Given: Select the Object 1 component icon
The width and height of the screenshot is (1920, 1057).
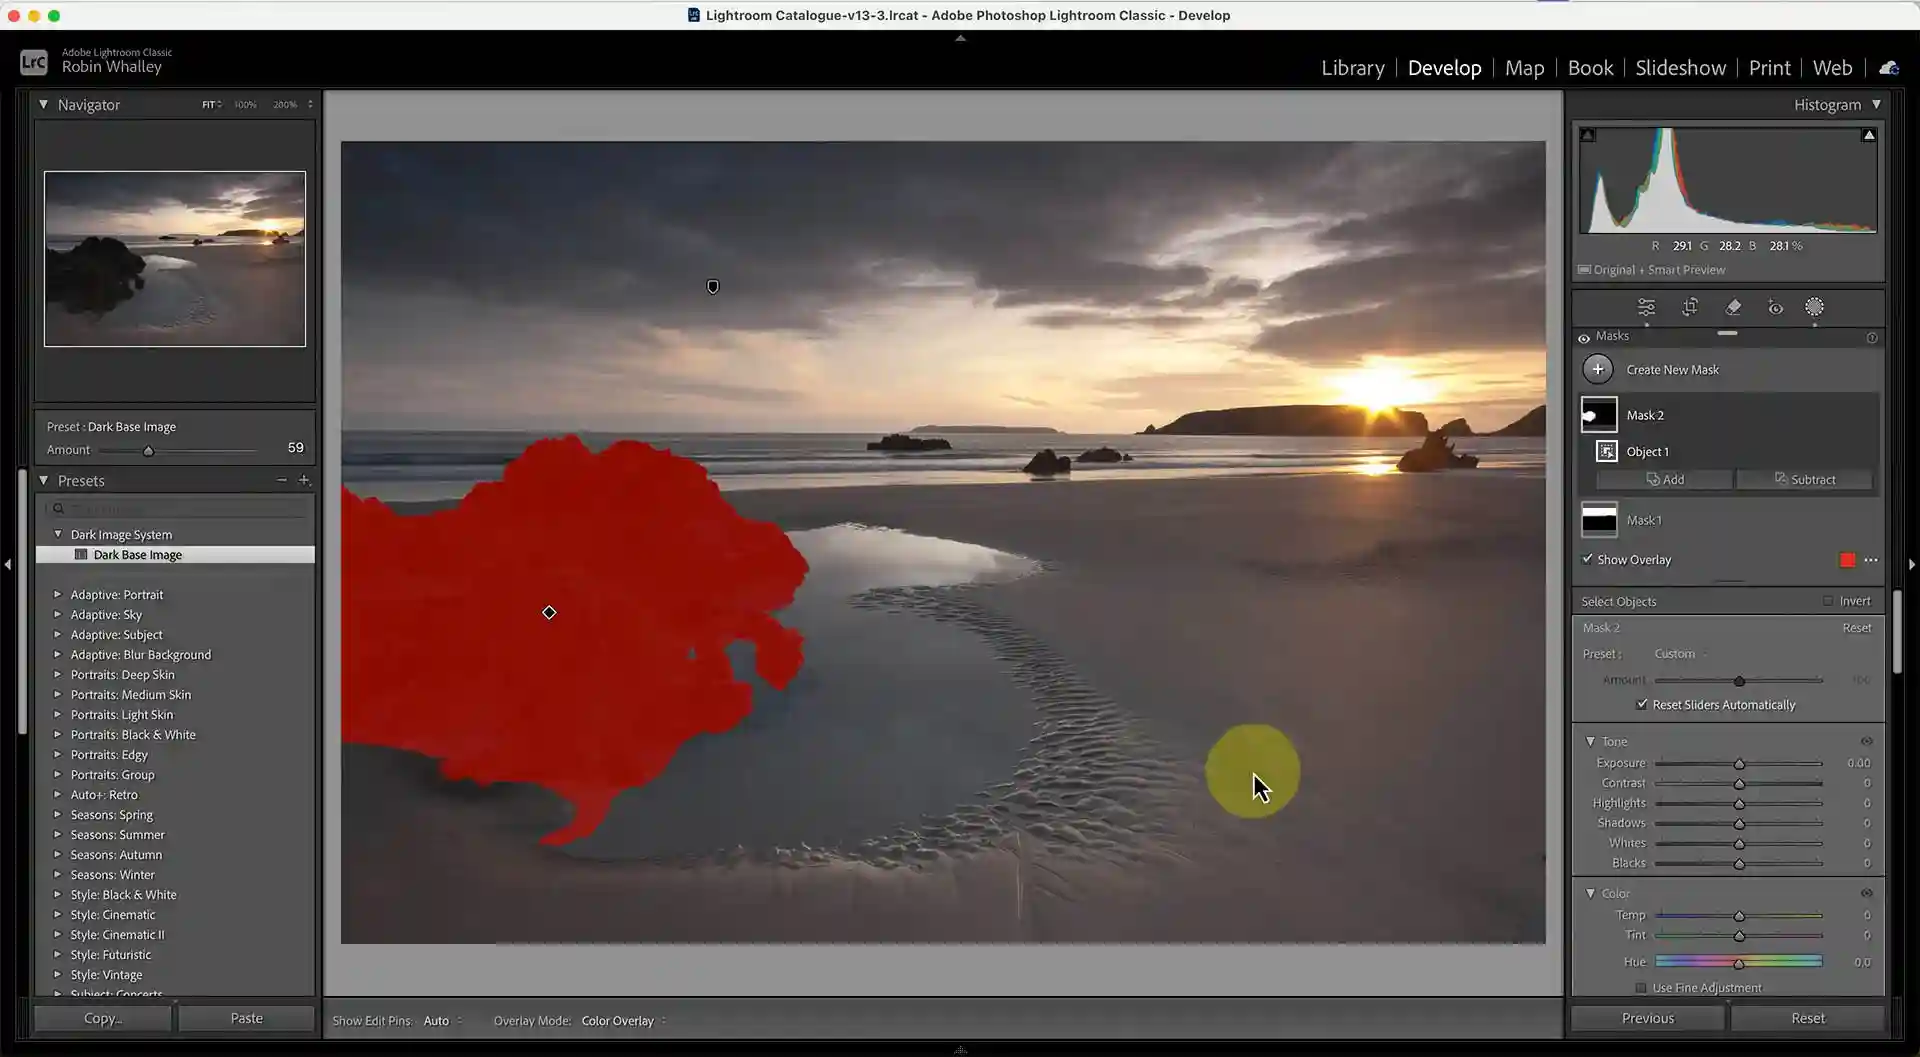Looking at the screenshot, I should tap(1606, 451).
